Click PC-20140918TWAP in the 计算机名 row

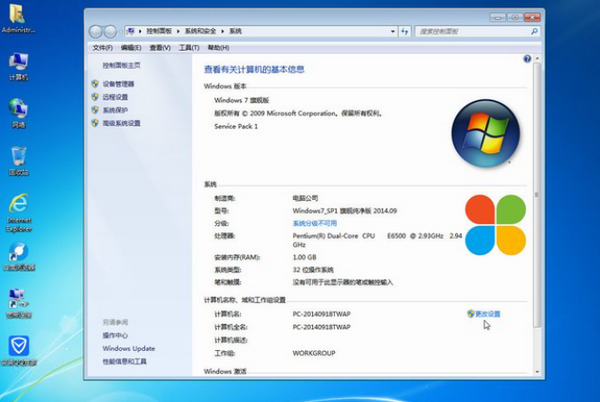click(x=321, y=314)
